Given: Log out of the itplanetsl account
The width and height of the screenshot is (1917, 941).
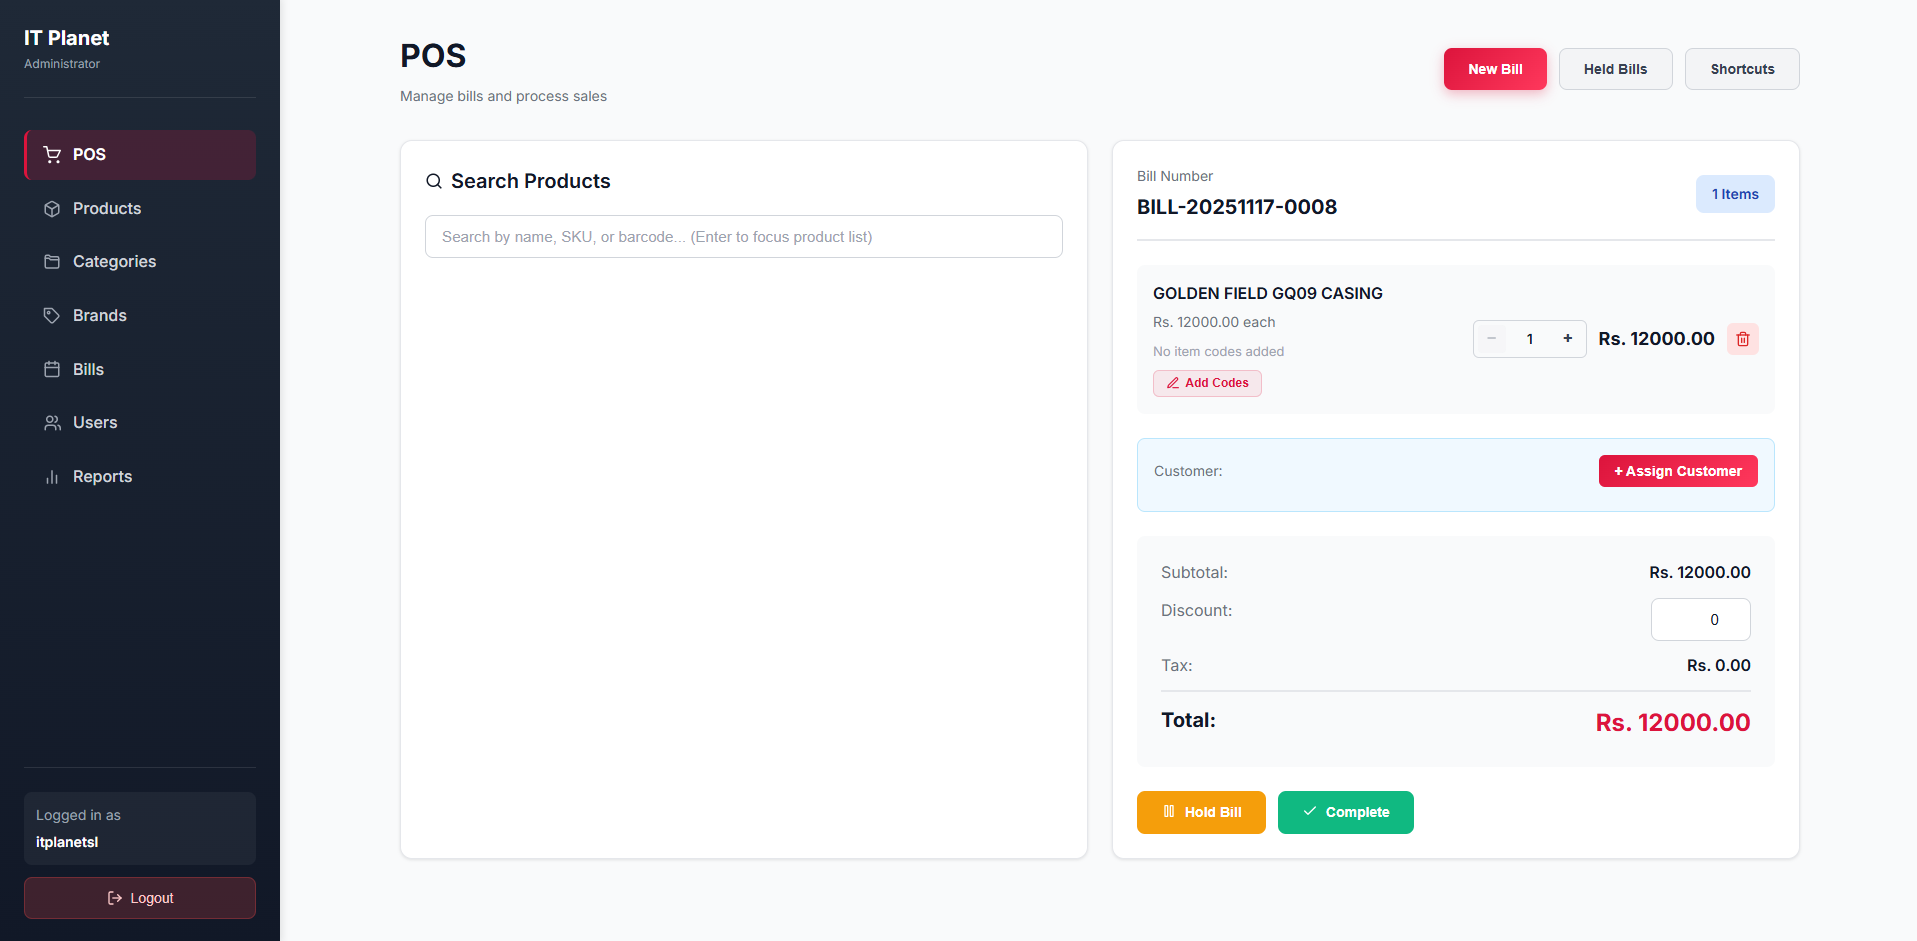Looking at the screenshot, I should pos(140,898).
